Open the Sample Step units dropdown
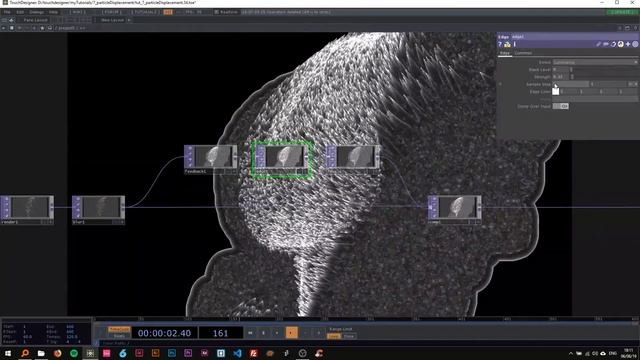640x360 pixels. tap(633, 84)
